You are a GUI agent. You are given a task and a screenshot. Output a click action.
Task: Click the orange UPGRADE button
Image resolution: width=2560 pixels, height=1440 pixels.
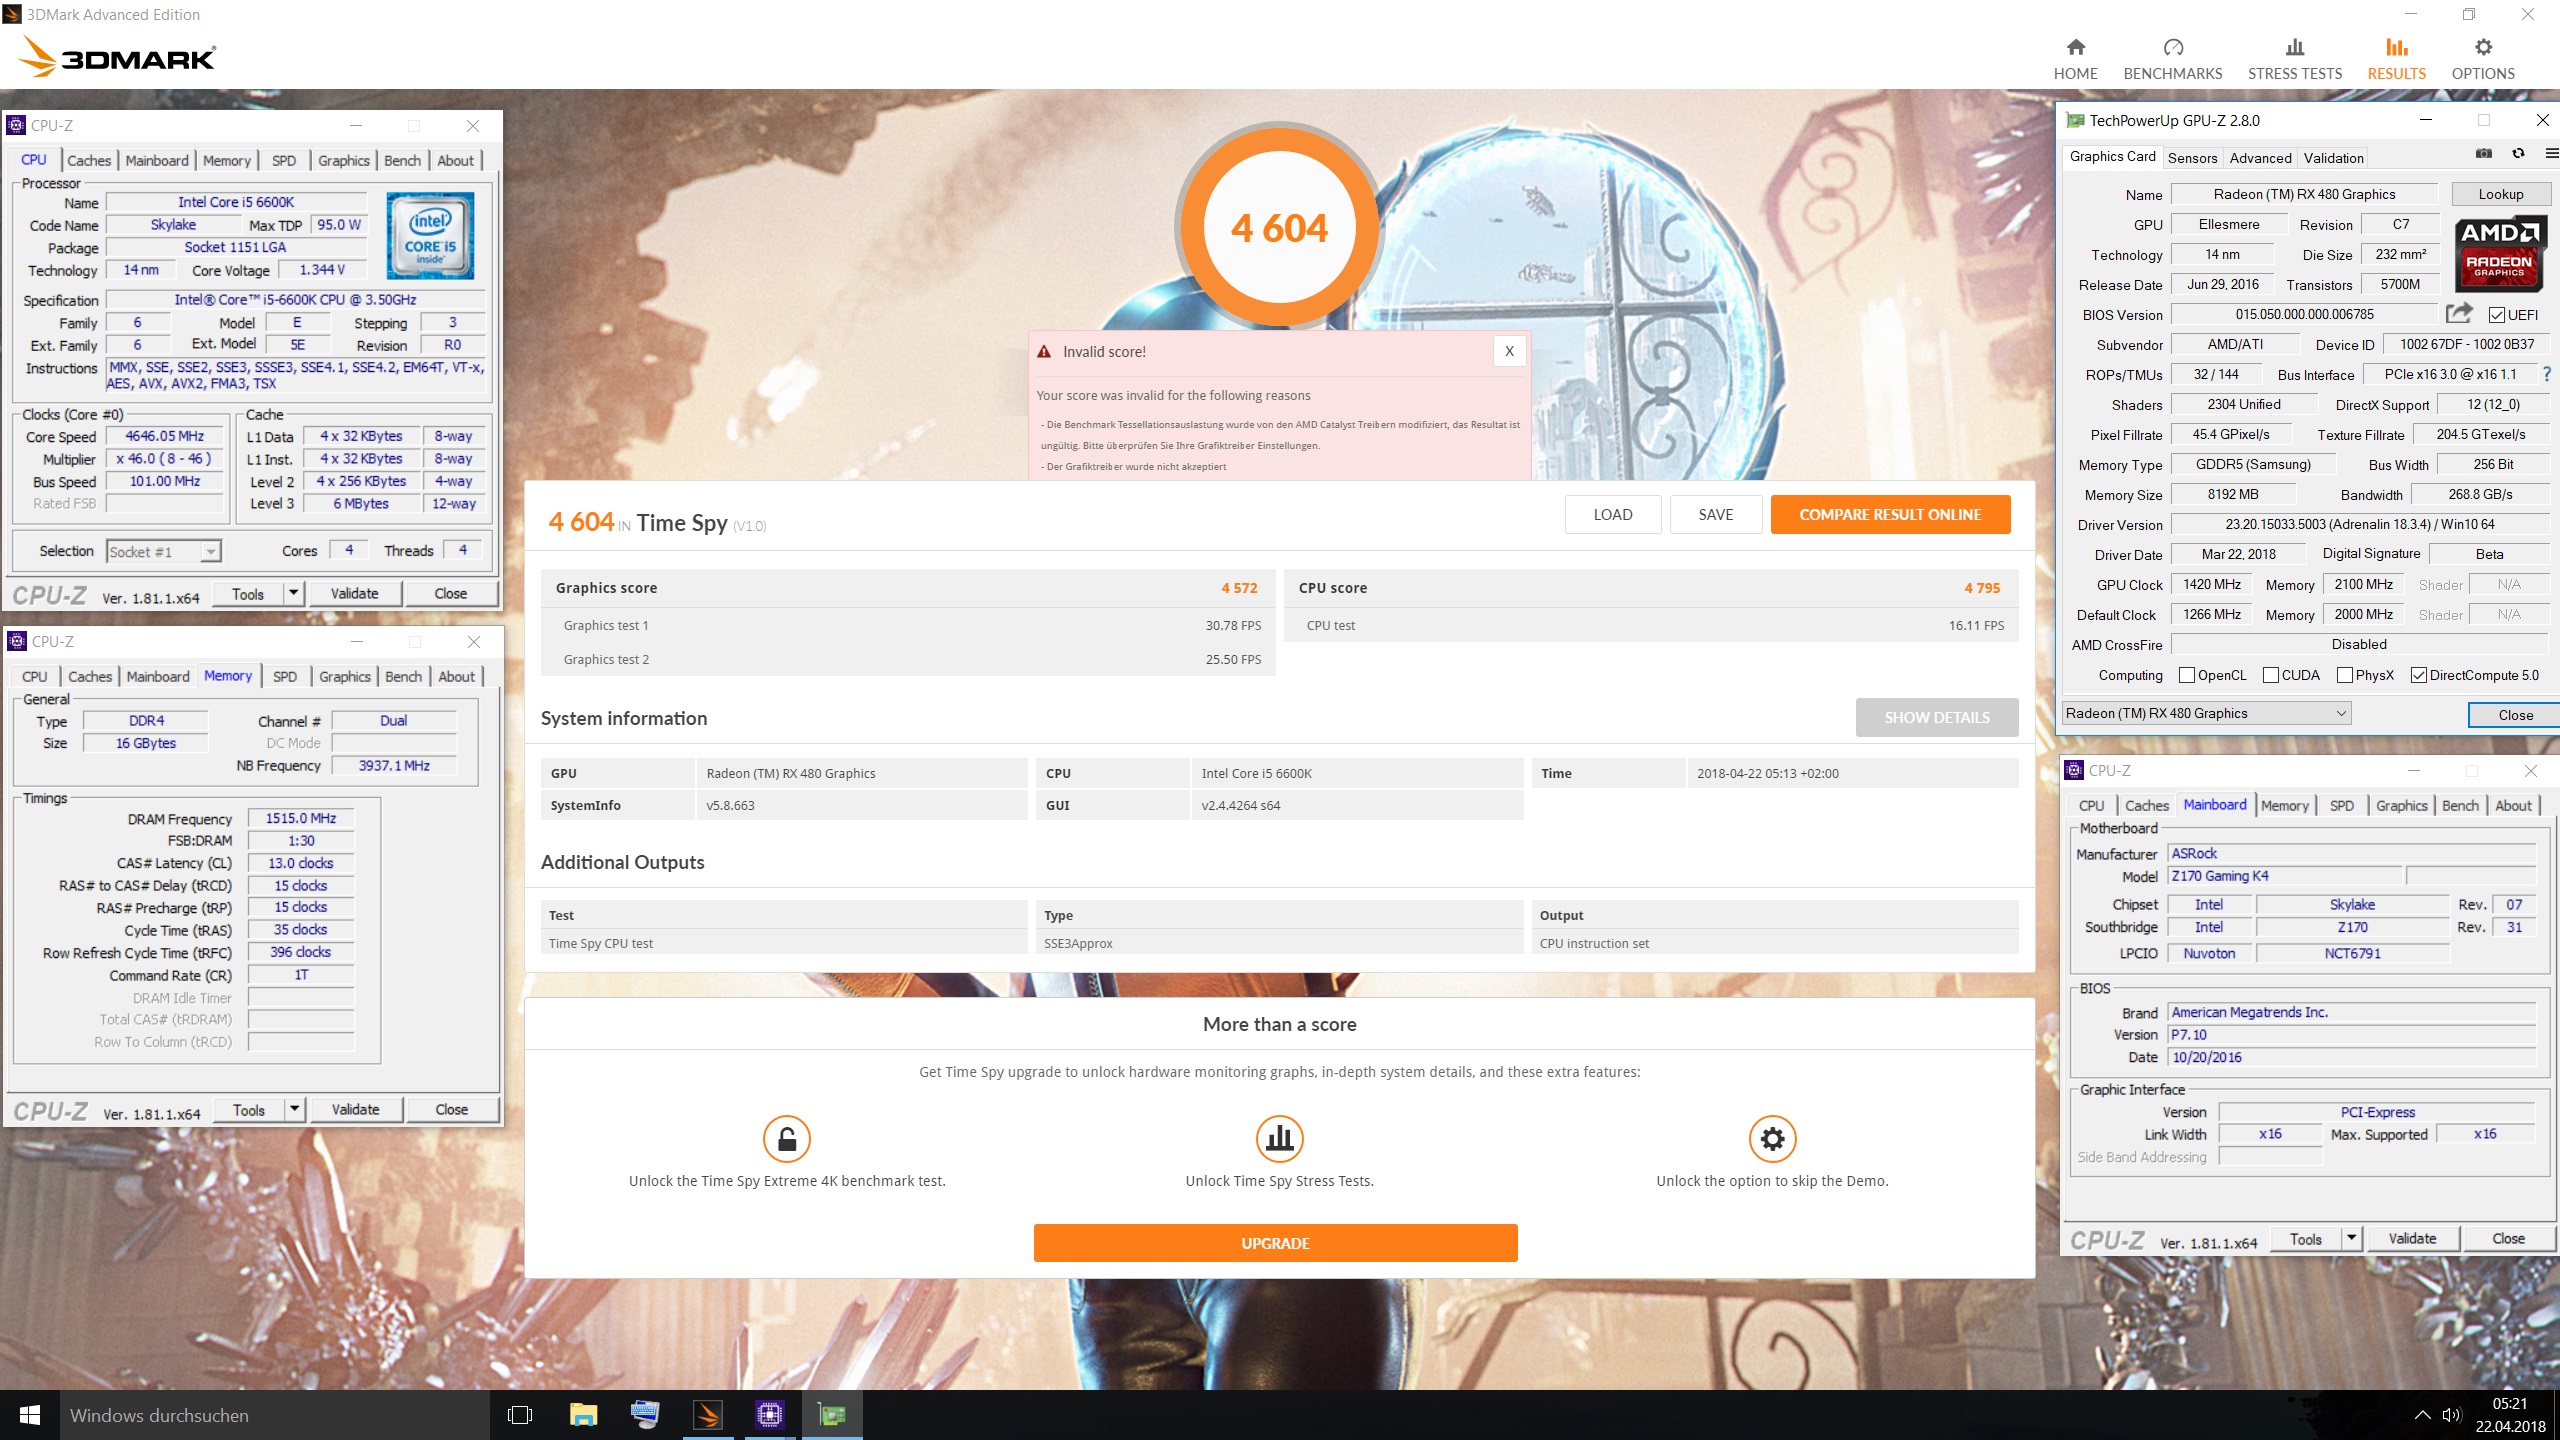point(1275,1243)
